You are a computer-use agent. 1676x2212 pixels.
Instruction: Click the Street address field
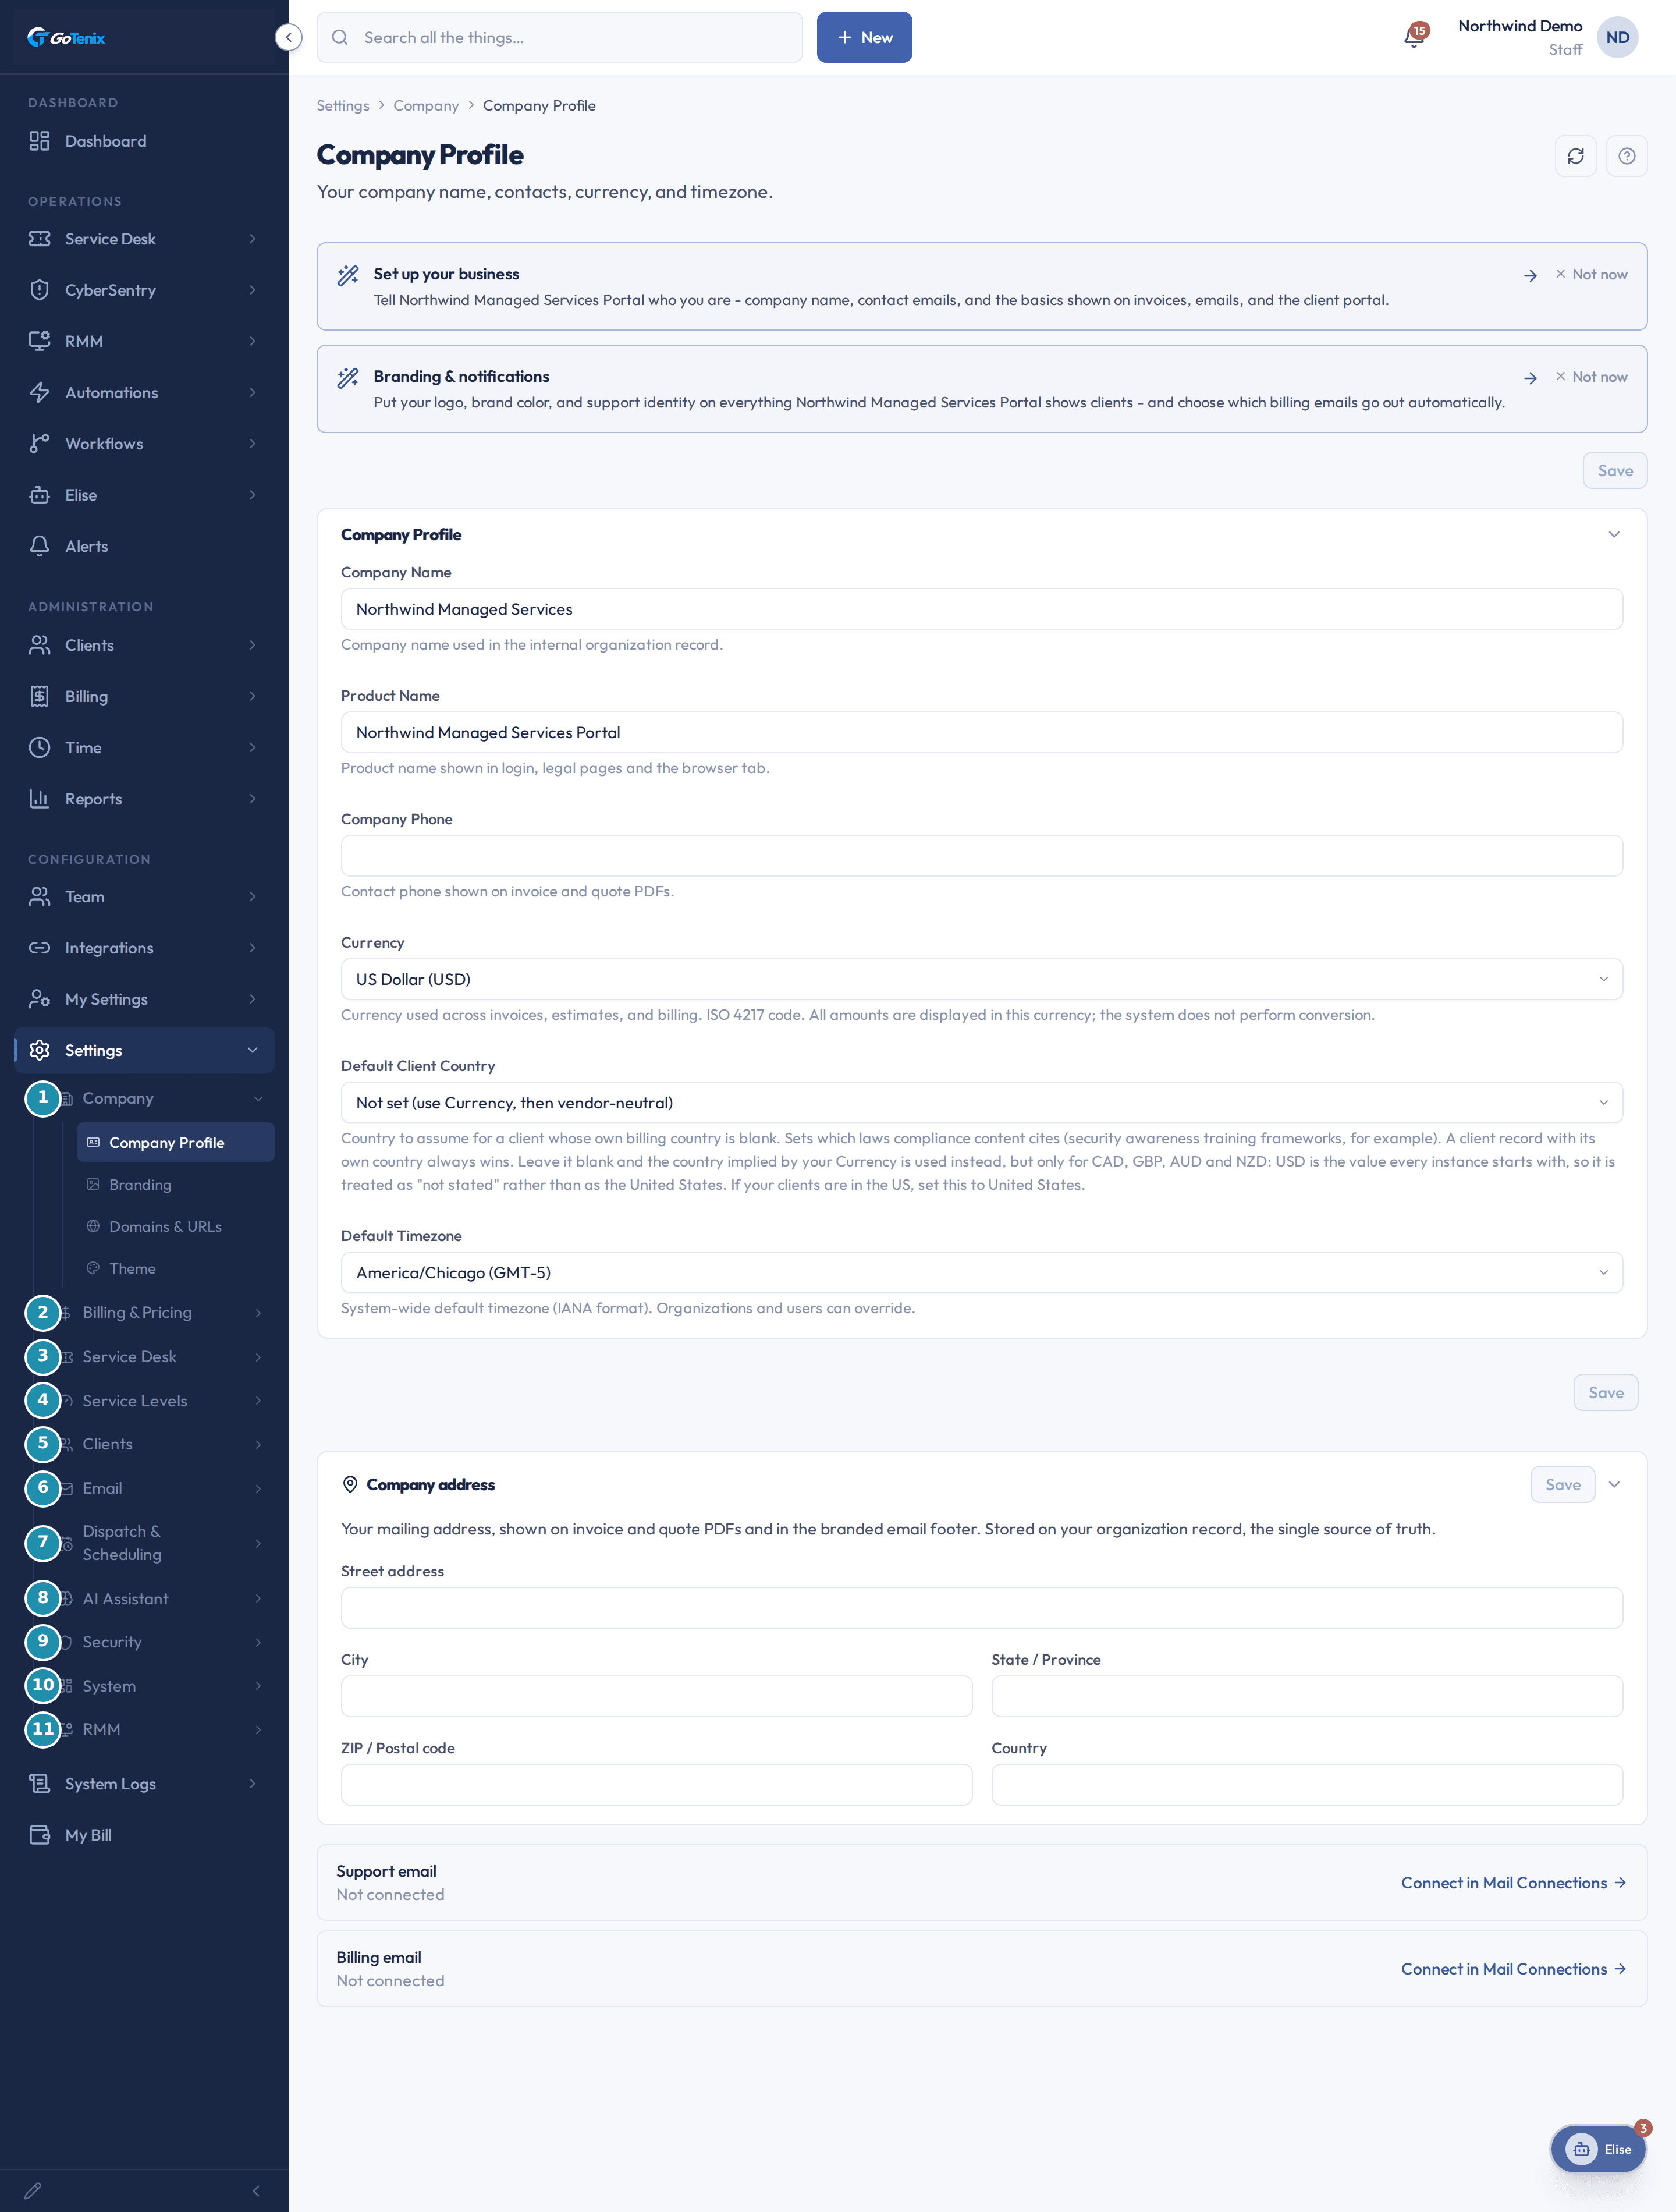[x=981, y=1608]
